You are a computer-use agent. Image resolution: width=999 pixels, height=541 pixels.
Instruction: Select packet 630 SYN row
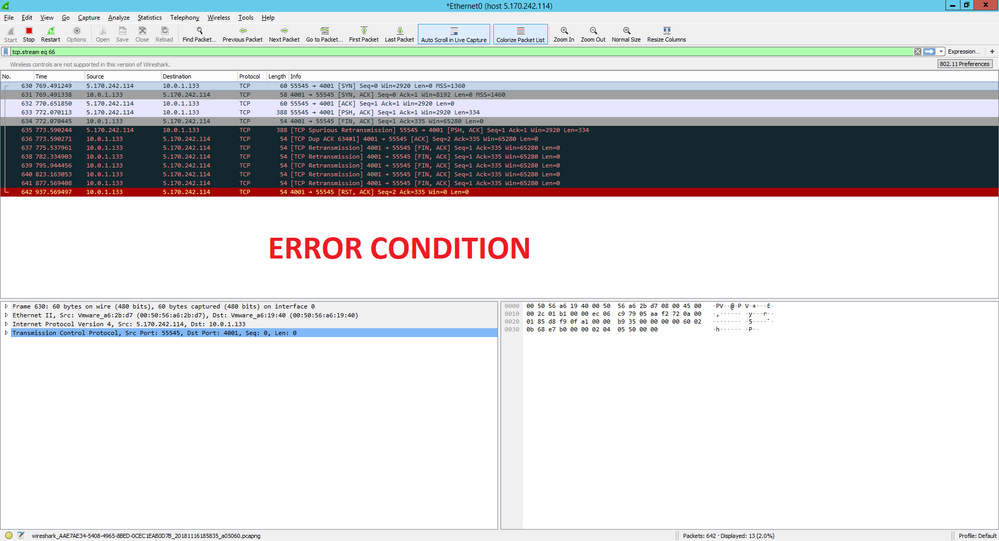pyautogui.click(x=500, y=85)
